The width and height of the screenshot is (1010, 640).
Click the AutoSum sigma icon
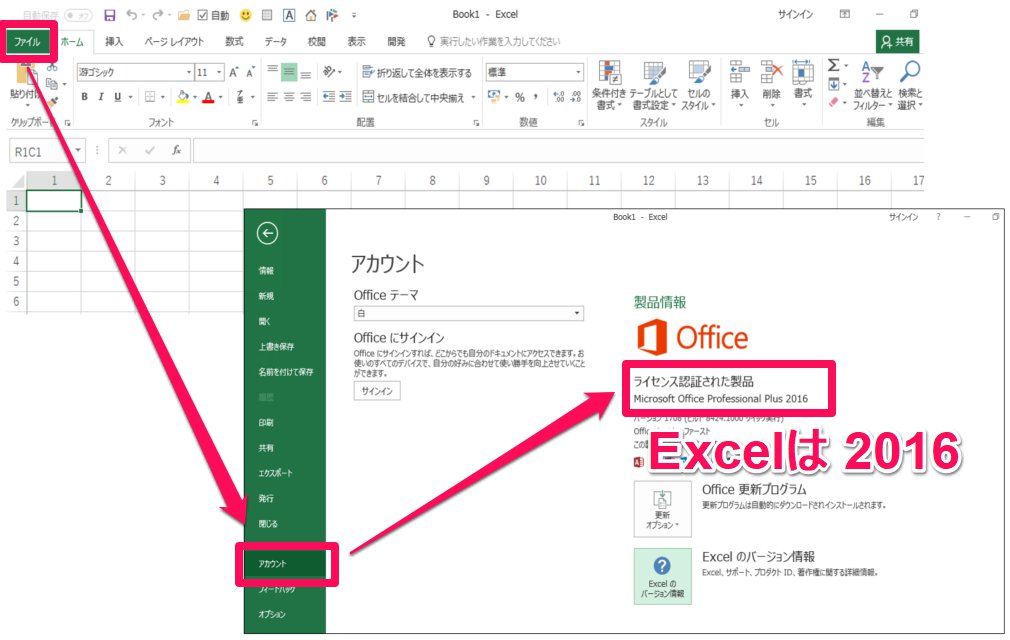point(834,65)
